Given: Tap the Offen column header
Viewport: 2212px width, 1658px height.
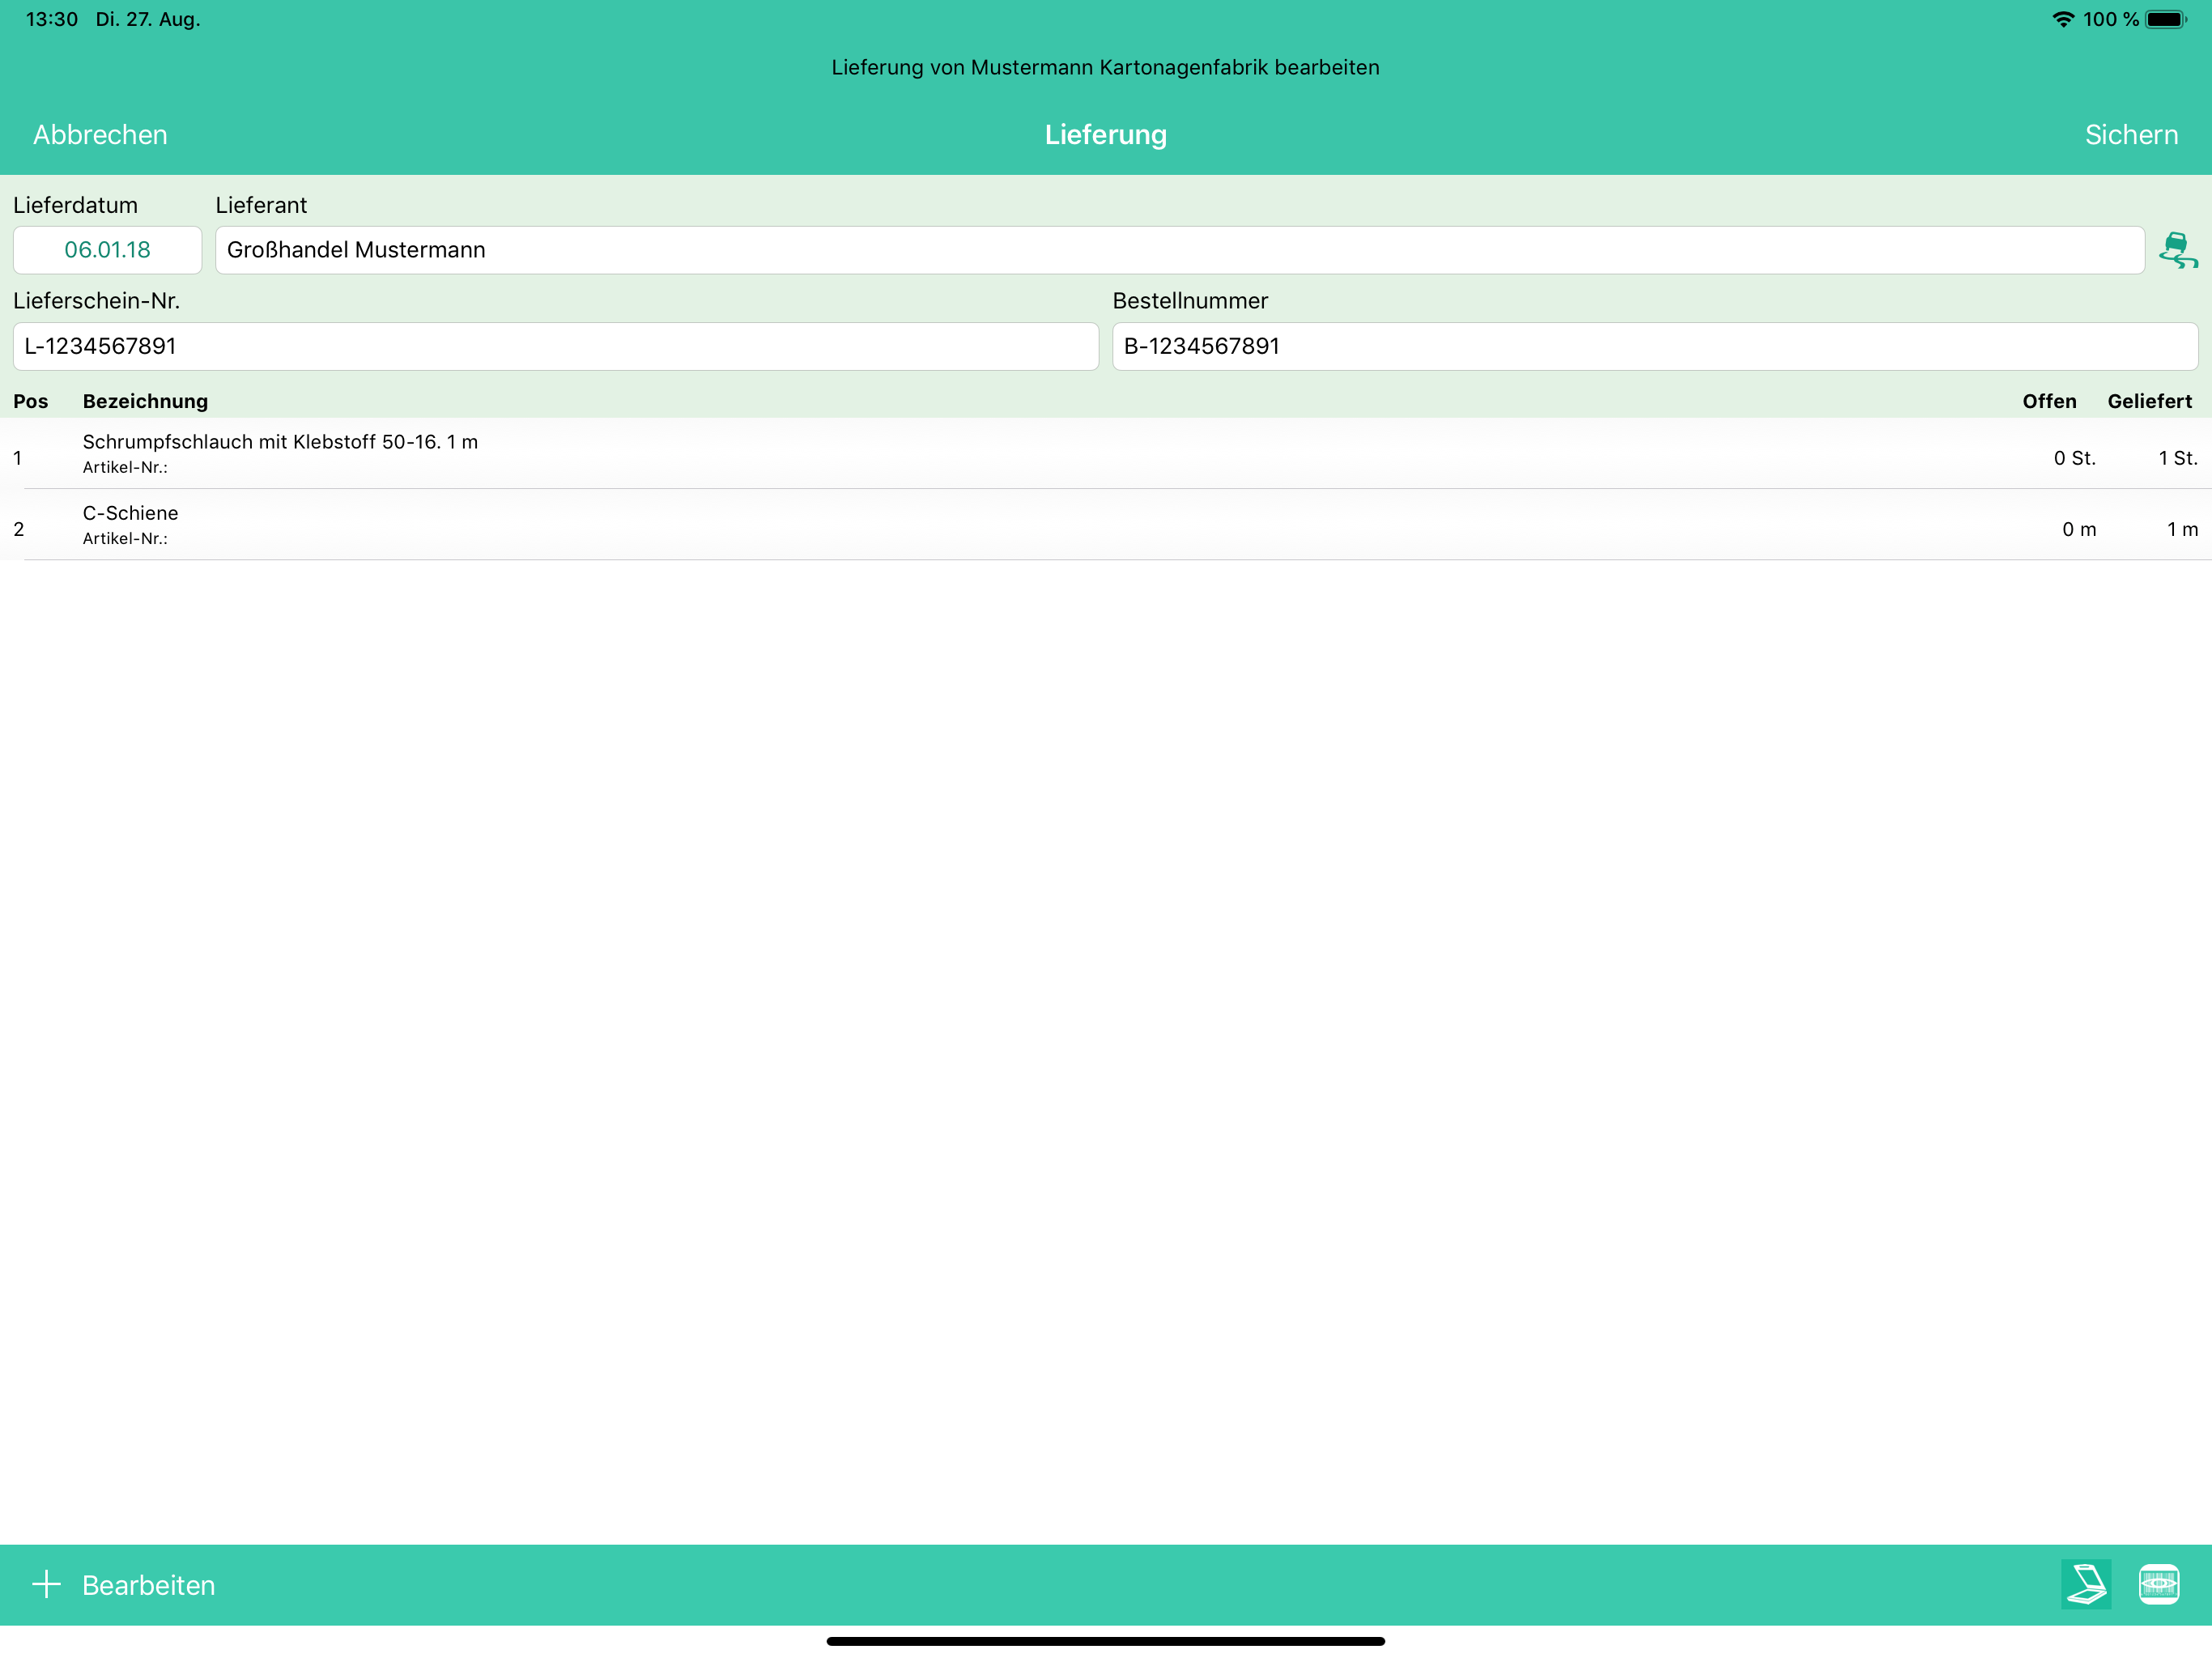Looking at the screenshot, I should tap(2049, 401).
